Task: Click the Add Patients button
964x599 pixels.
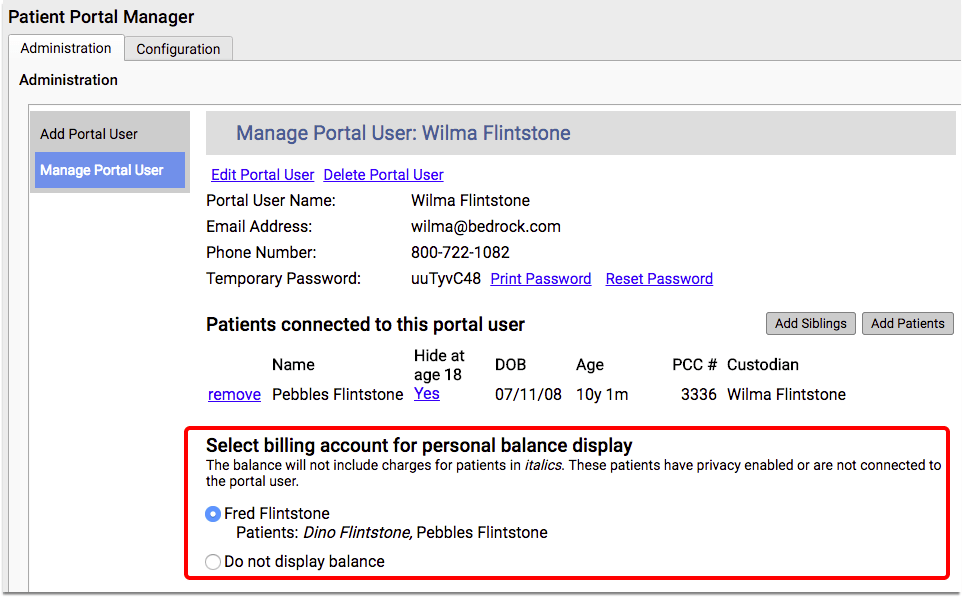Action: (907, 323)
